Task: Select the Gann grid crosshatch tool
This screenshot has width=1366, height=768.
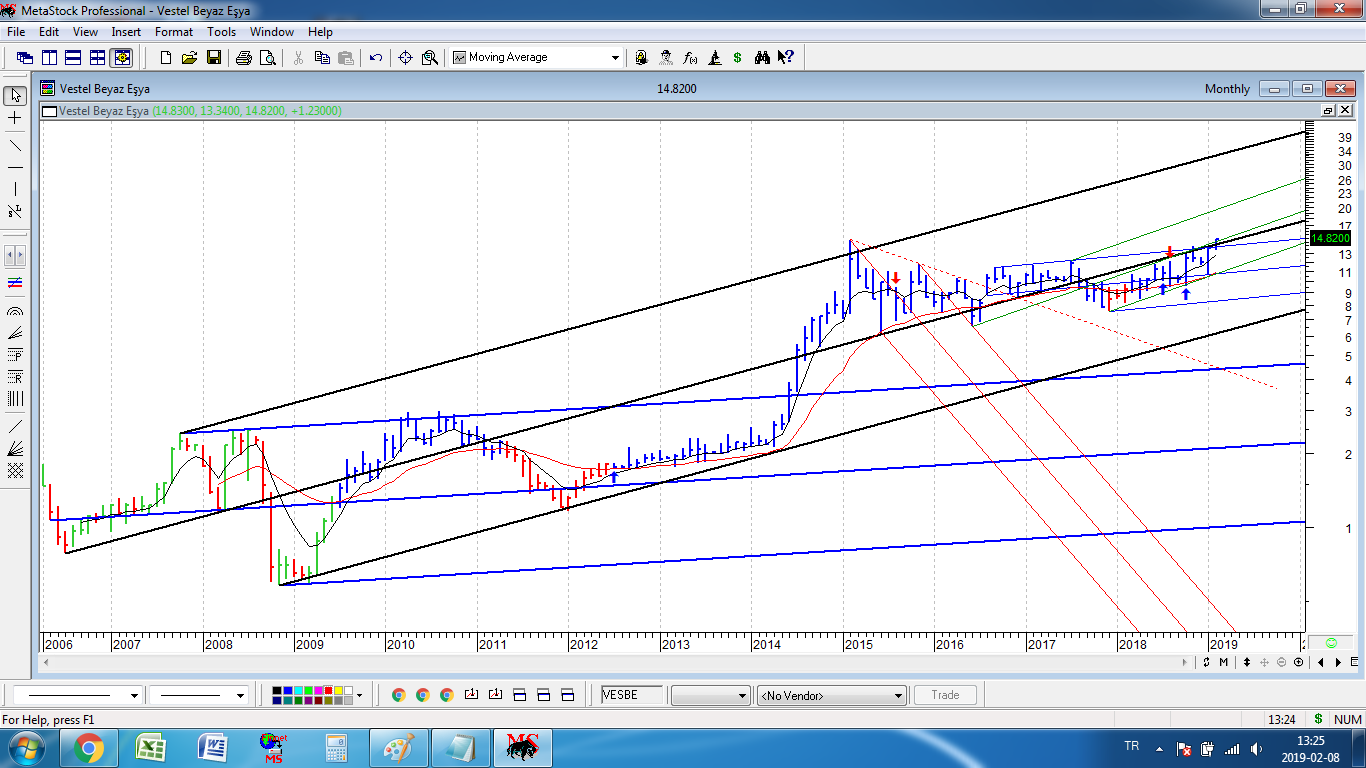Action: point(15,471)
